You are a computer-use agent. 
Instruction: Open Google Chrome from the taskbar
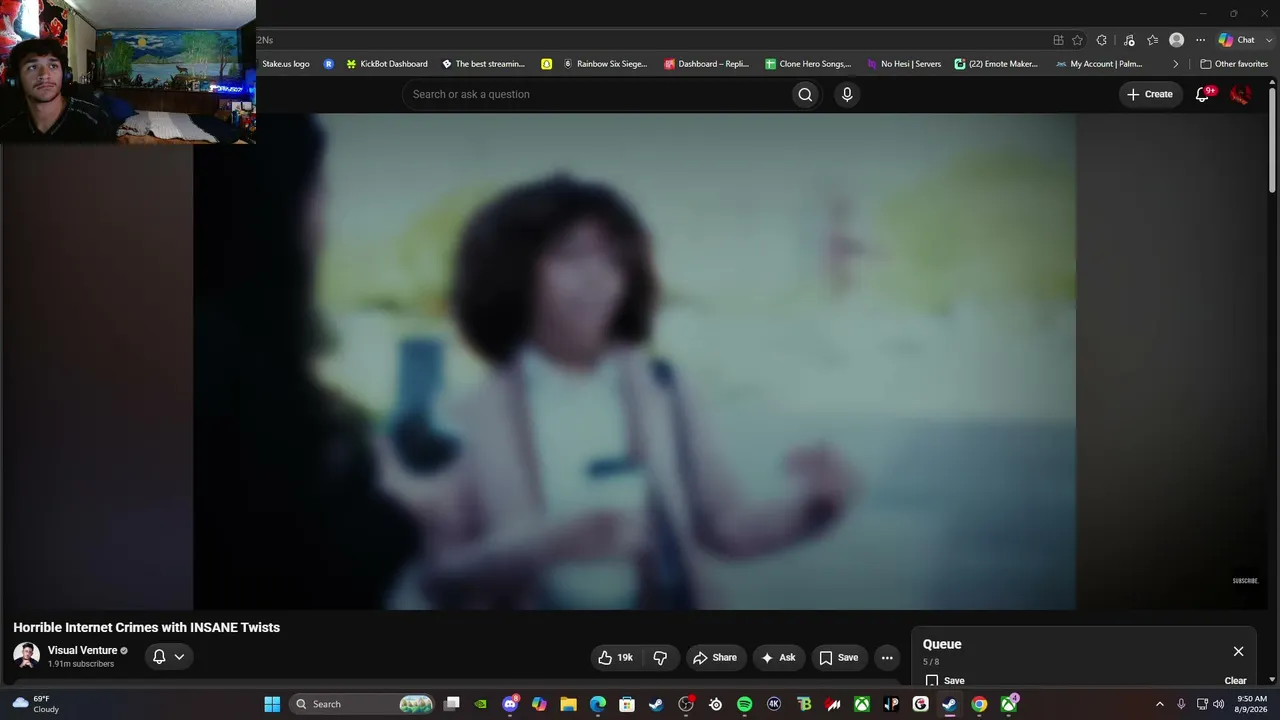click(x=979, y=704)
